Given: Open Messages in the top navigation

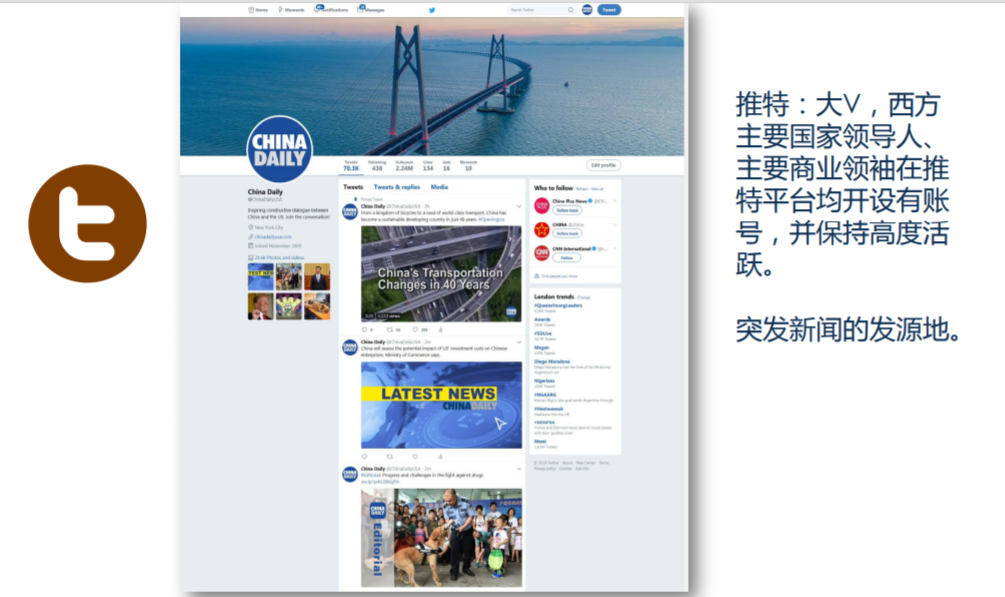Looking at the screenshot, I should pyautogui.click(x=370, y=10).
